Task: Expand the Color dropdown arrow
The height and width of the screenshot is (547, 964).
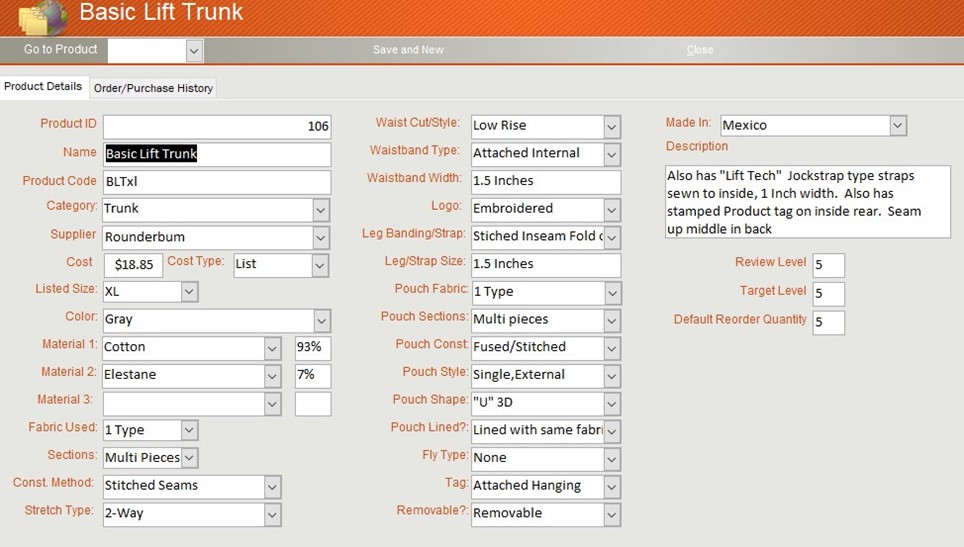Action: (x=320, y=320)
